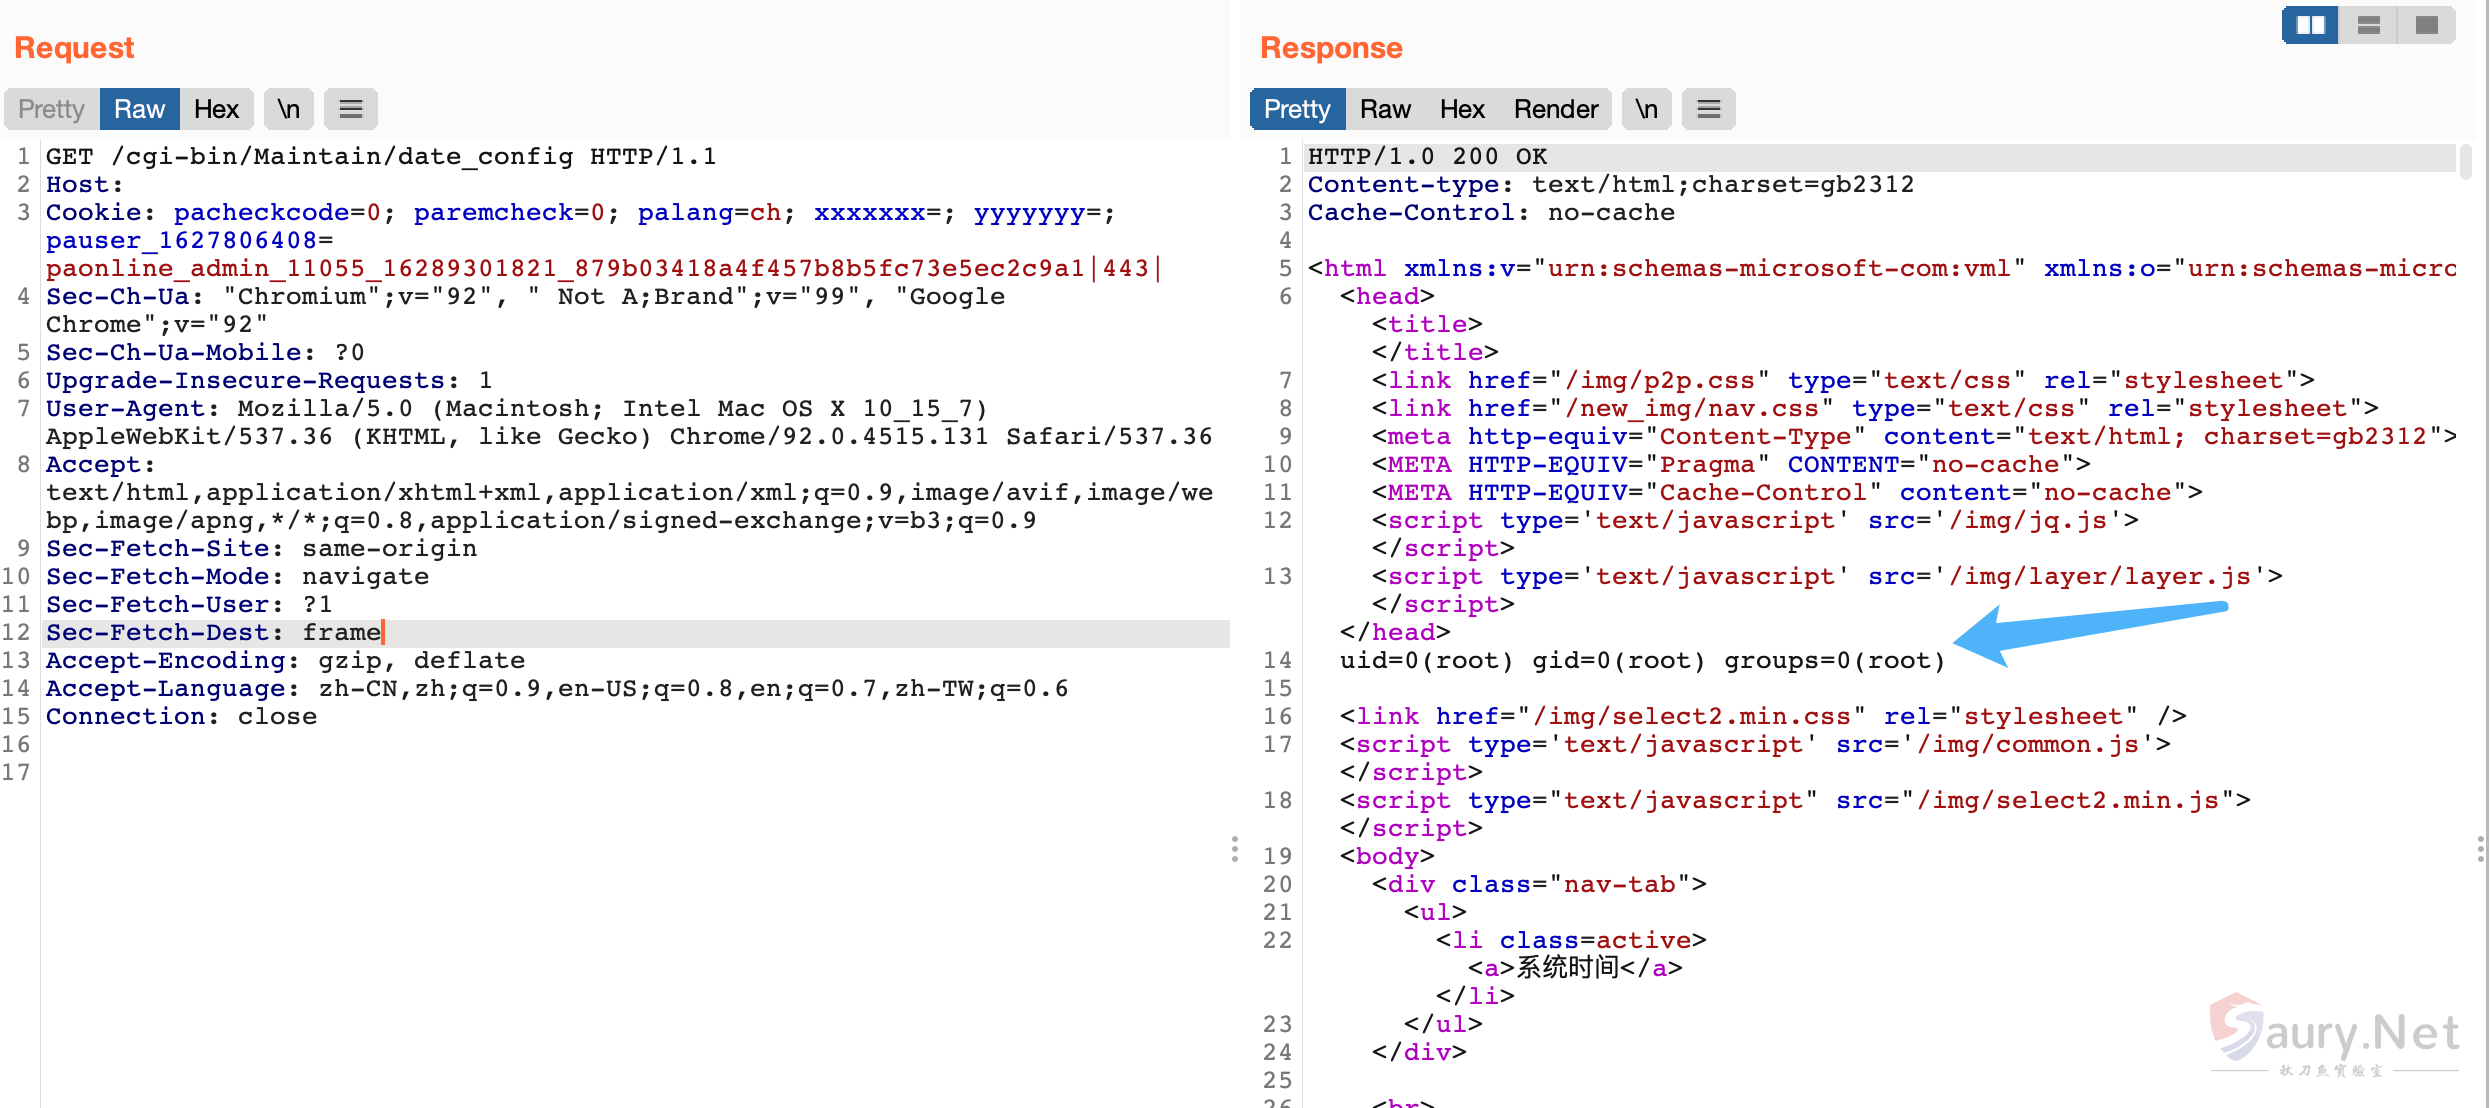Switch Response view to Raw
Image resolution: width=2490 pixels, height=1108 pixels.
[x=1385, y=109]
